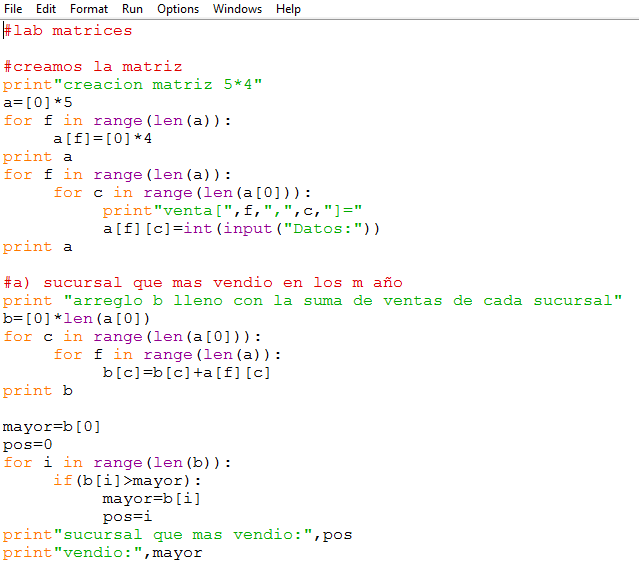
Task: Click the print "arreglo b lleno" line
Action: [313, 301]
